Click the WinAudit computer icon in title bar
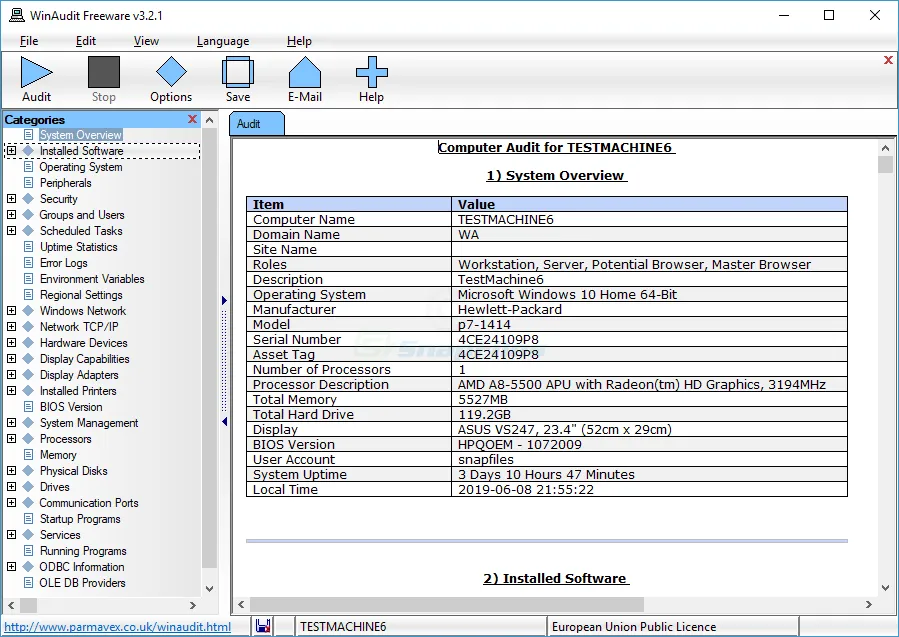The width and height of the screenshot is (899, 637). click(17, 15)
